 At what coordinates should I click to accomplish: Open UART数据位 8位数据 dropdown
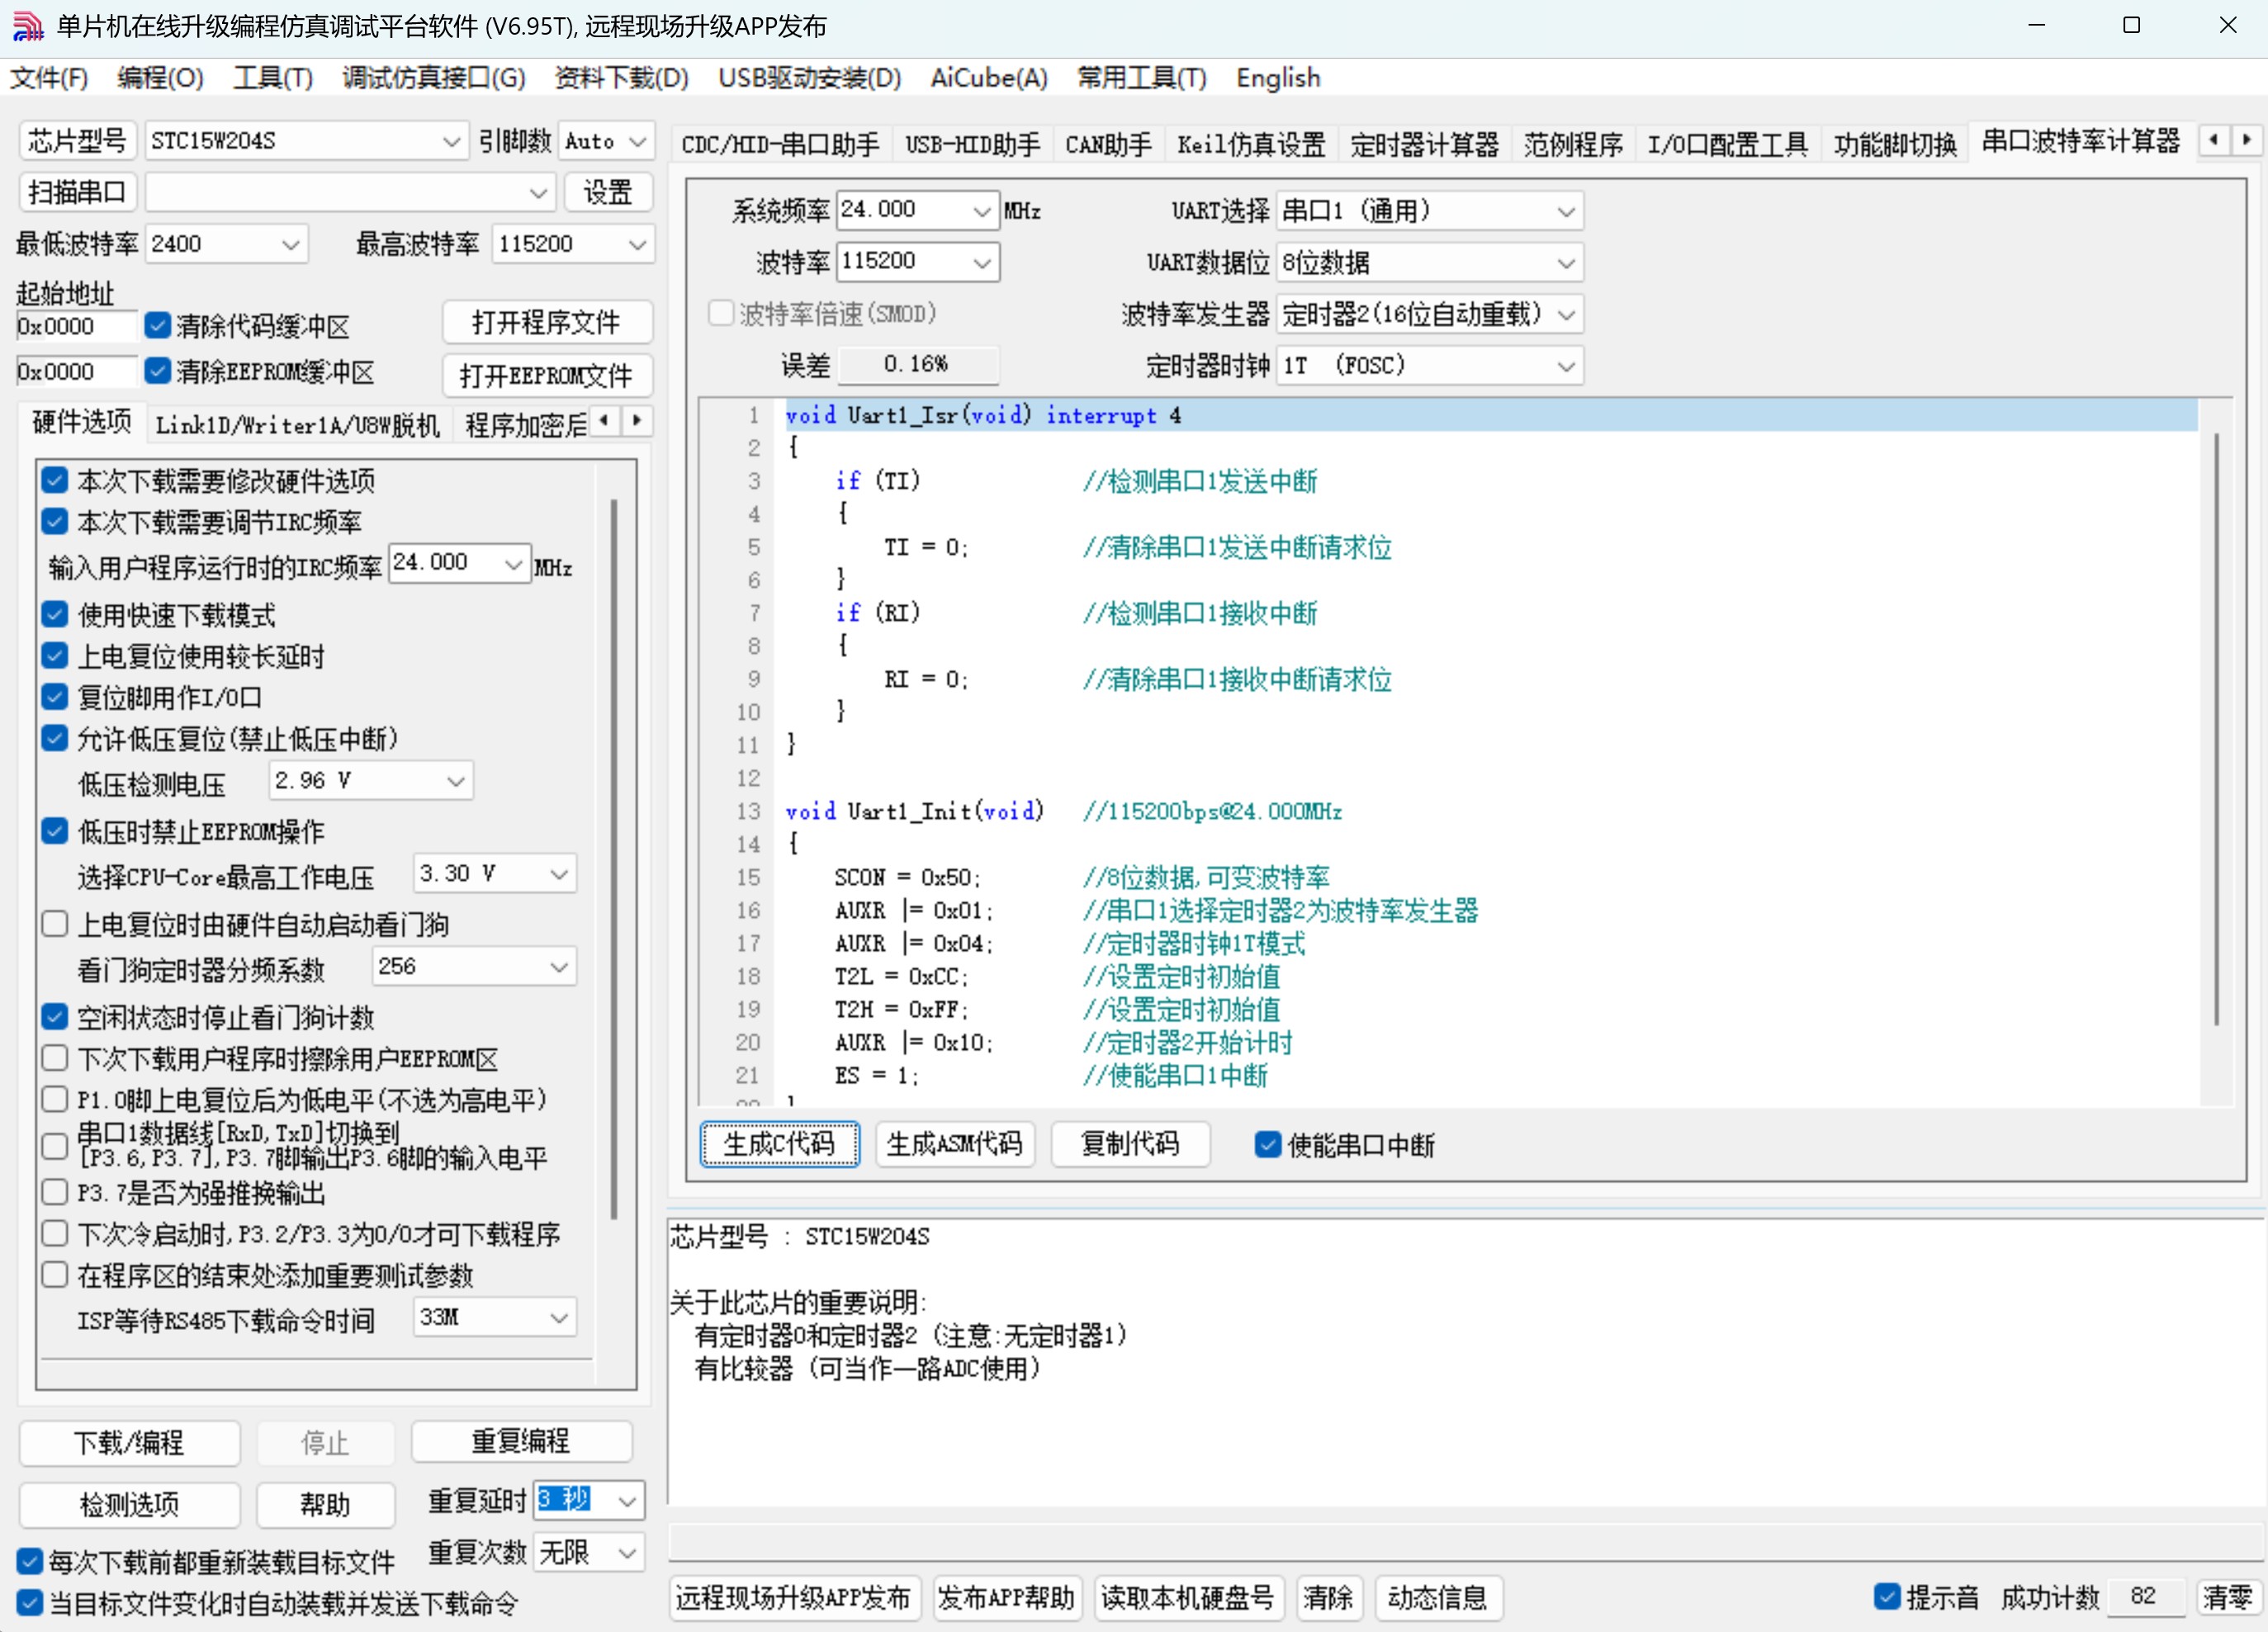click(1430, 263)
